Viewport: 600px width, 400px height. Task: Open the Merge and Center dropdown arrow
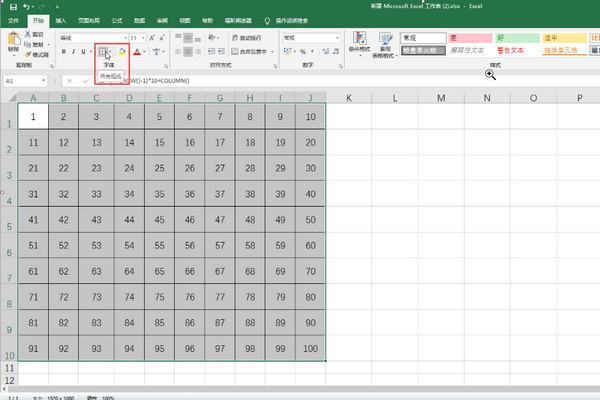coord(272,51)
